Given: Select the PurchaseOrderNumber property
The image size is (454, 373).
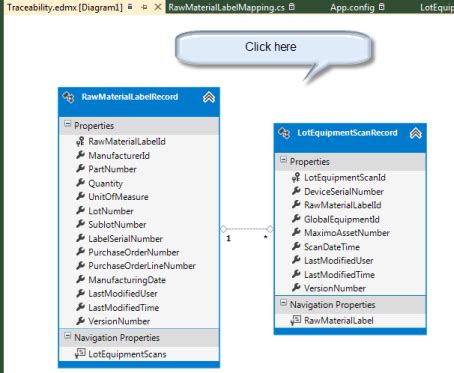Looking at the screenshot, I should (x=134, y=252).
